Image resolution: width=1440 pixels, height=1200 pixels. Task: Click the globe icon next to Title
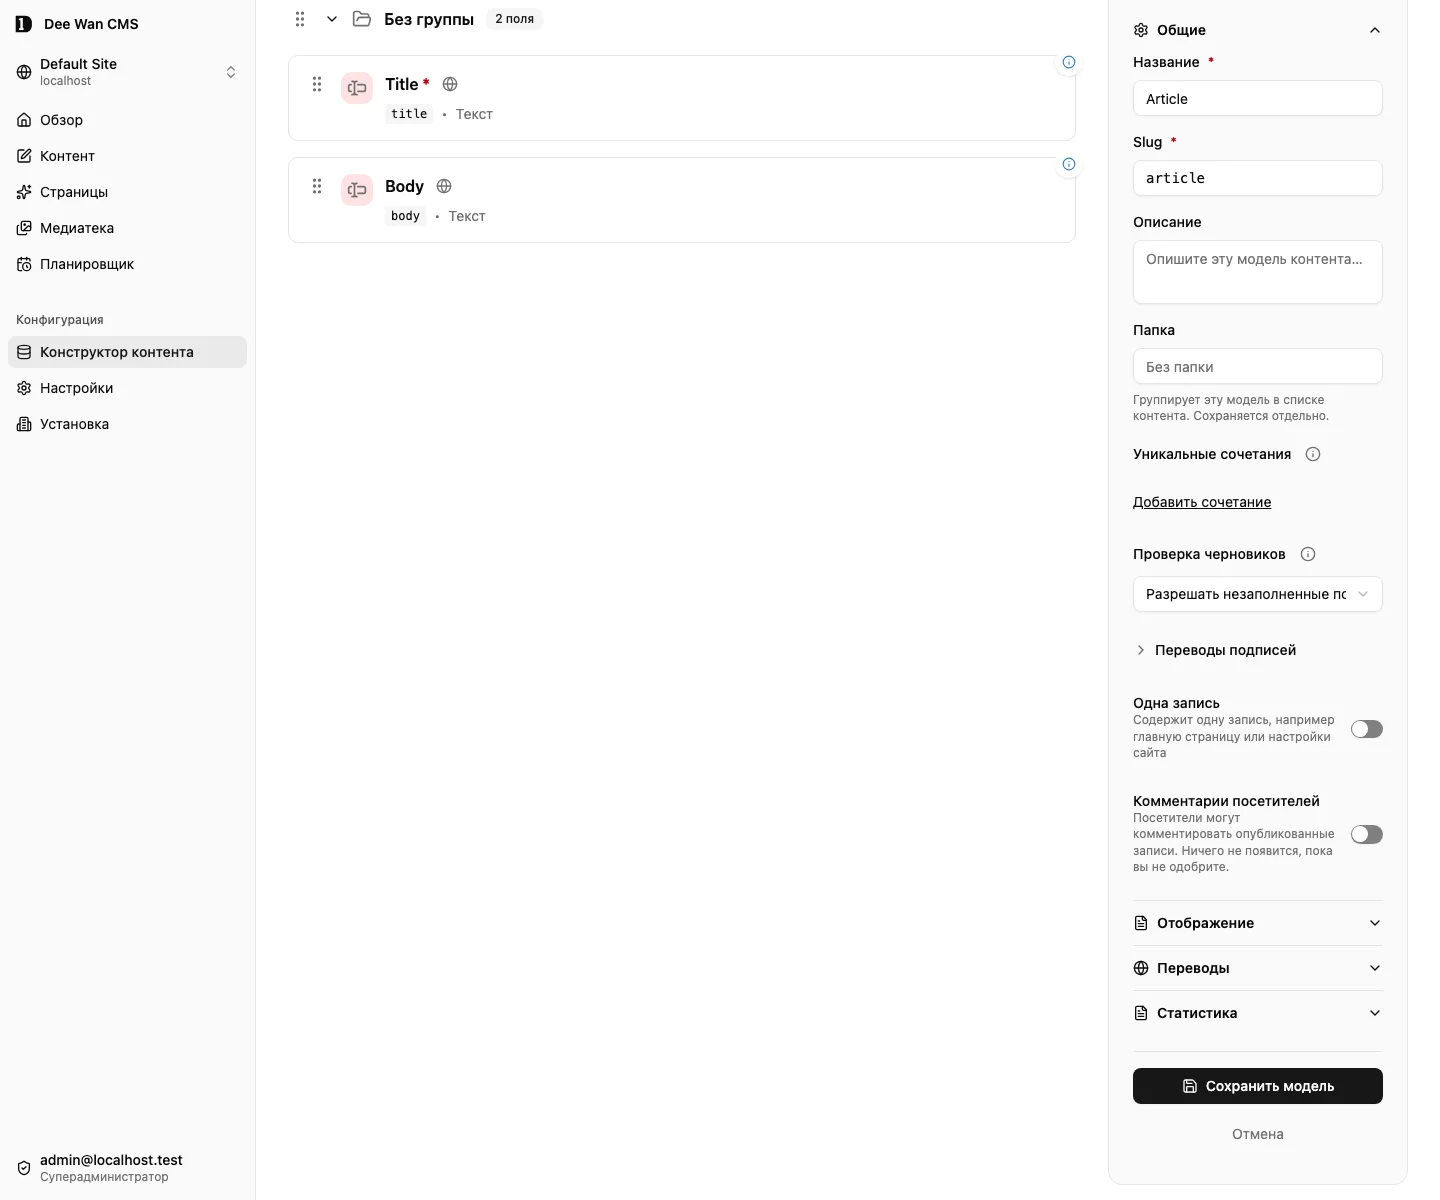(450, 84)
